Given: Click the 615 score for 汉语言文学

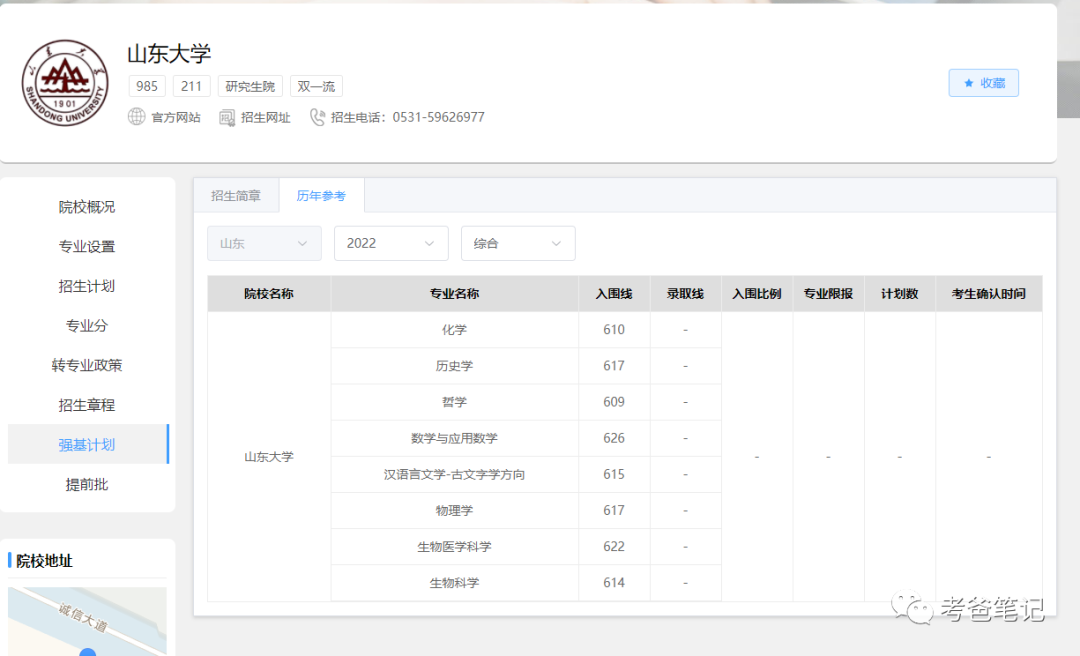Looking at the screenshot, I should tap(614, 475).
